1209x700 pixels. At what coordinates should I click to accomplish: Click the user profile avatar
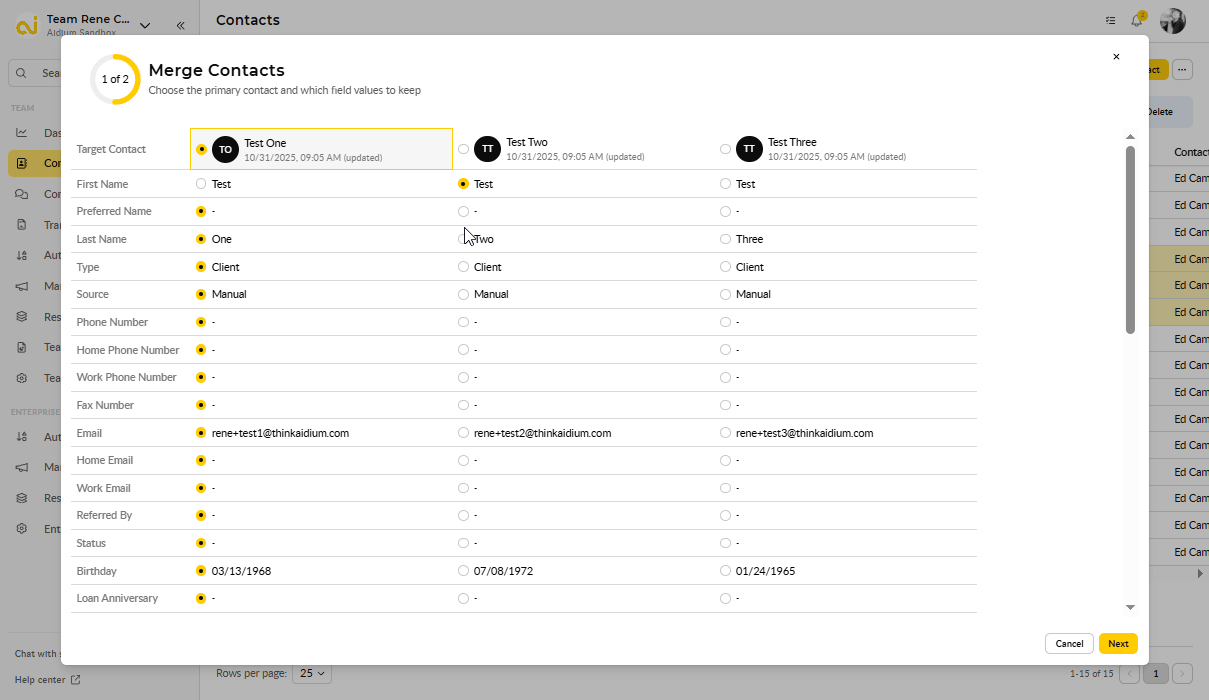[x=1172, y=20]
